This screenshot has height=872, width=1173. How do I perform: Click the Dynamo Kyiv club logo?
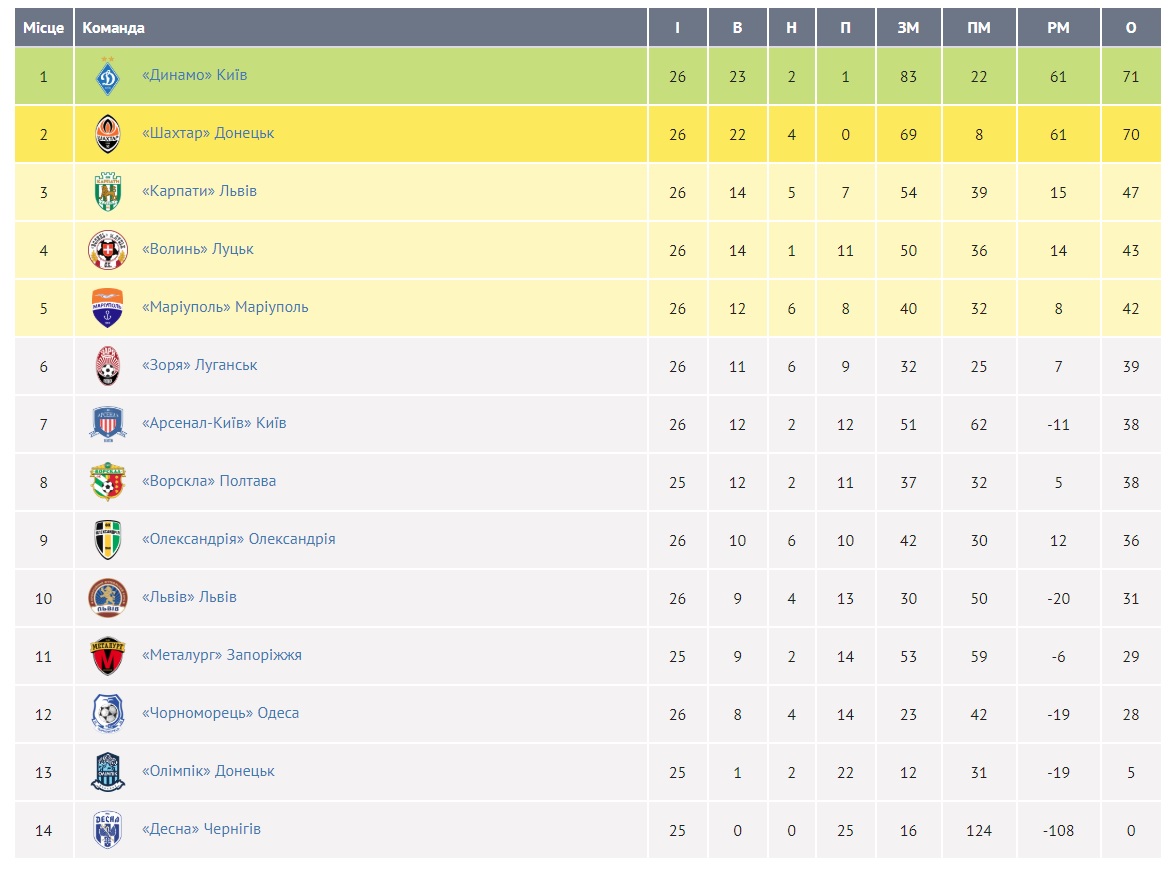click(x=108, y=77)
